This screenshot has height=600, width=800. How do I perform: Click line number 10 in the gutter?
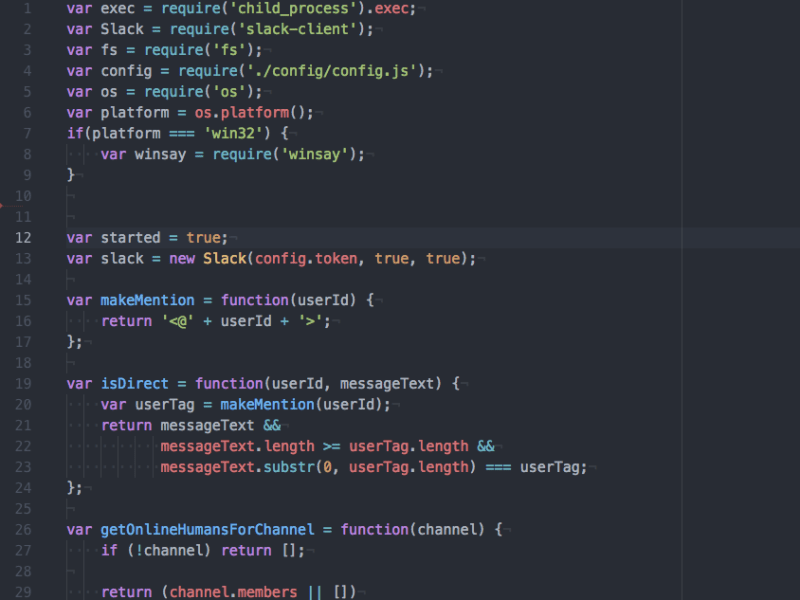[x=23, y=196]
